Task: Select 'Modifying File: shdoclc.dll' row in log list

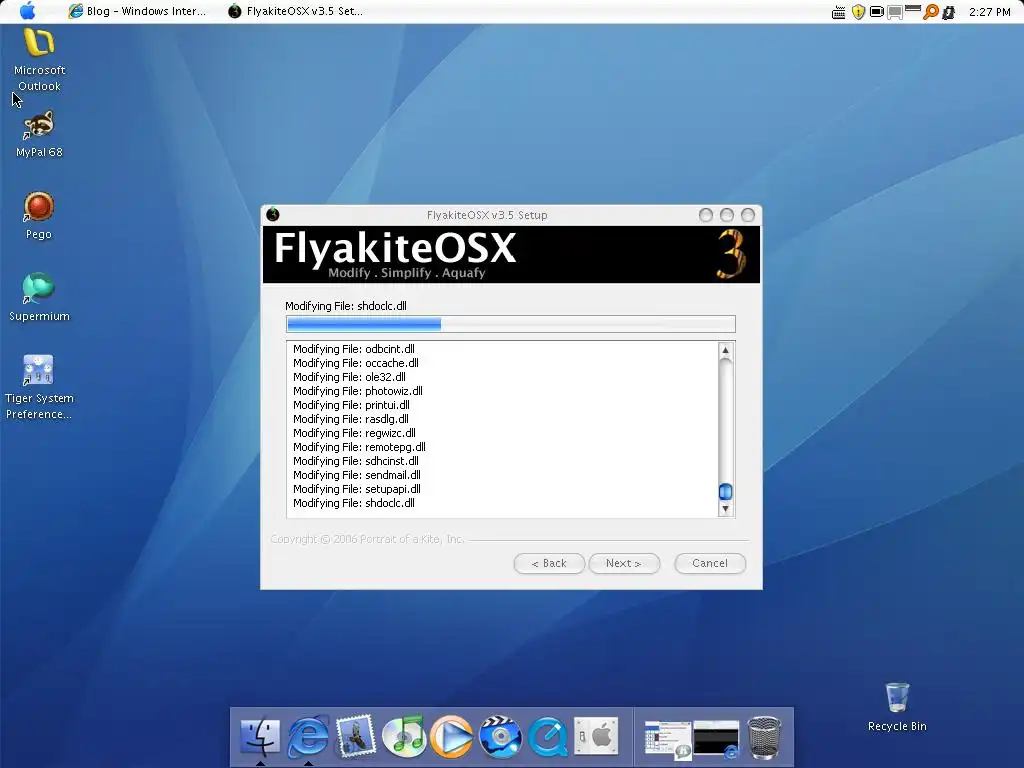Action: point(354,504)
